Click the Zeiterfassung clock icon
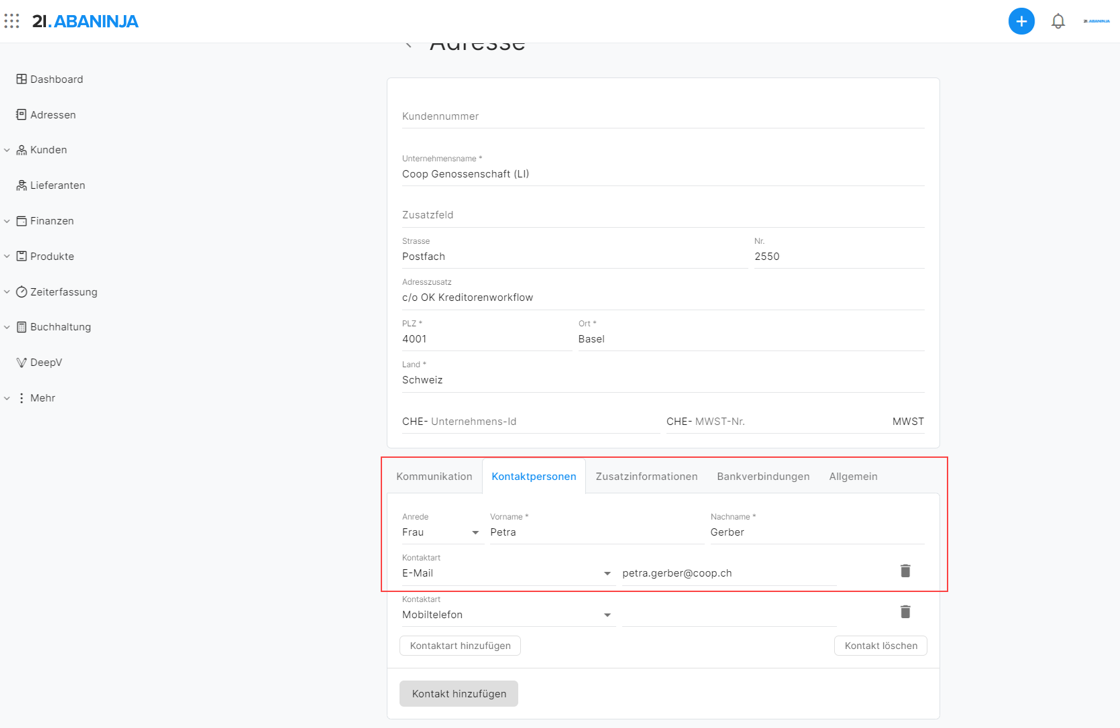The width and height of the screenshot is (1120, 728). (x=21, y=291)
